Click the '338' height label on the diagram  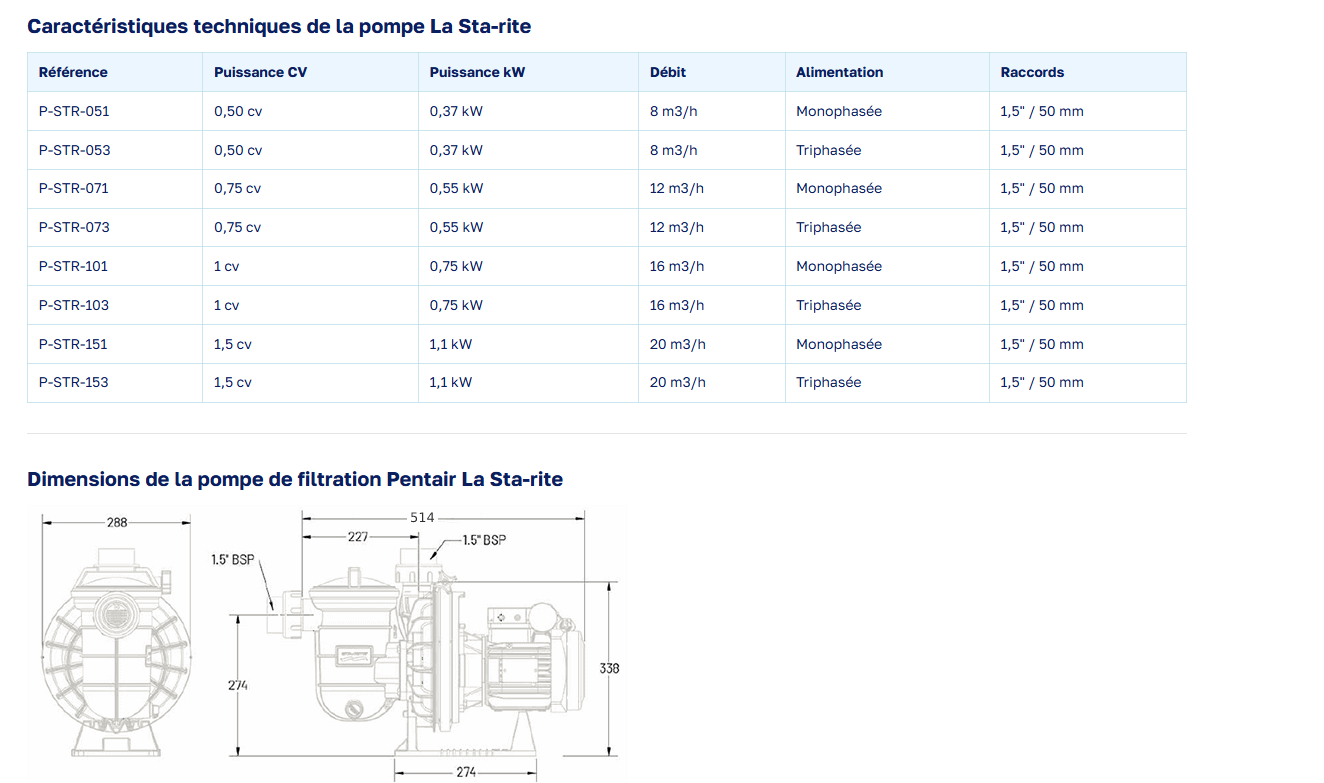pos(609,668)
